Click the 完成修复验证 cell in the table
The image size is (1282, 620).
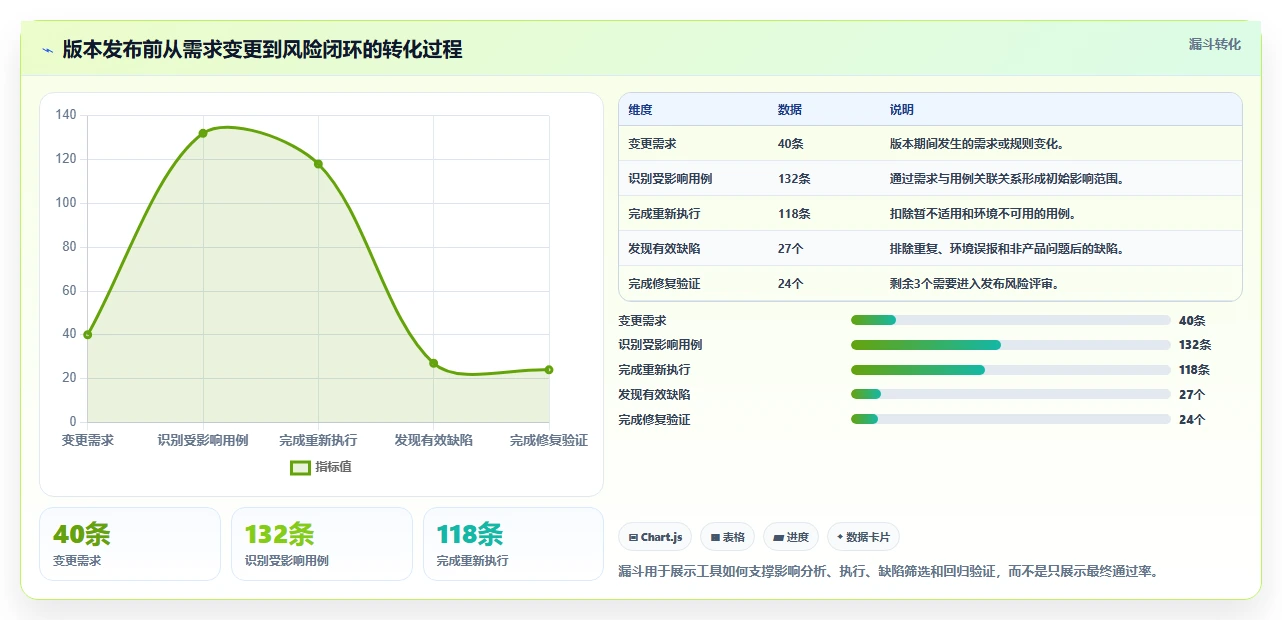click(x=664, y=284)
